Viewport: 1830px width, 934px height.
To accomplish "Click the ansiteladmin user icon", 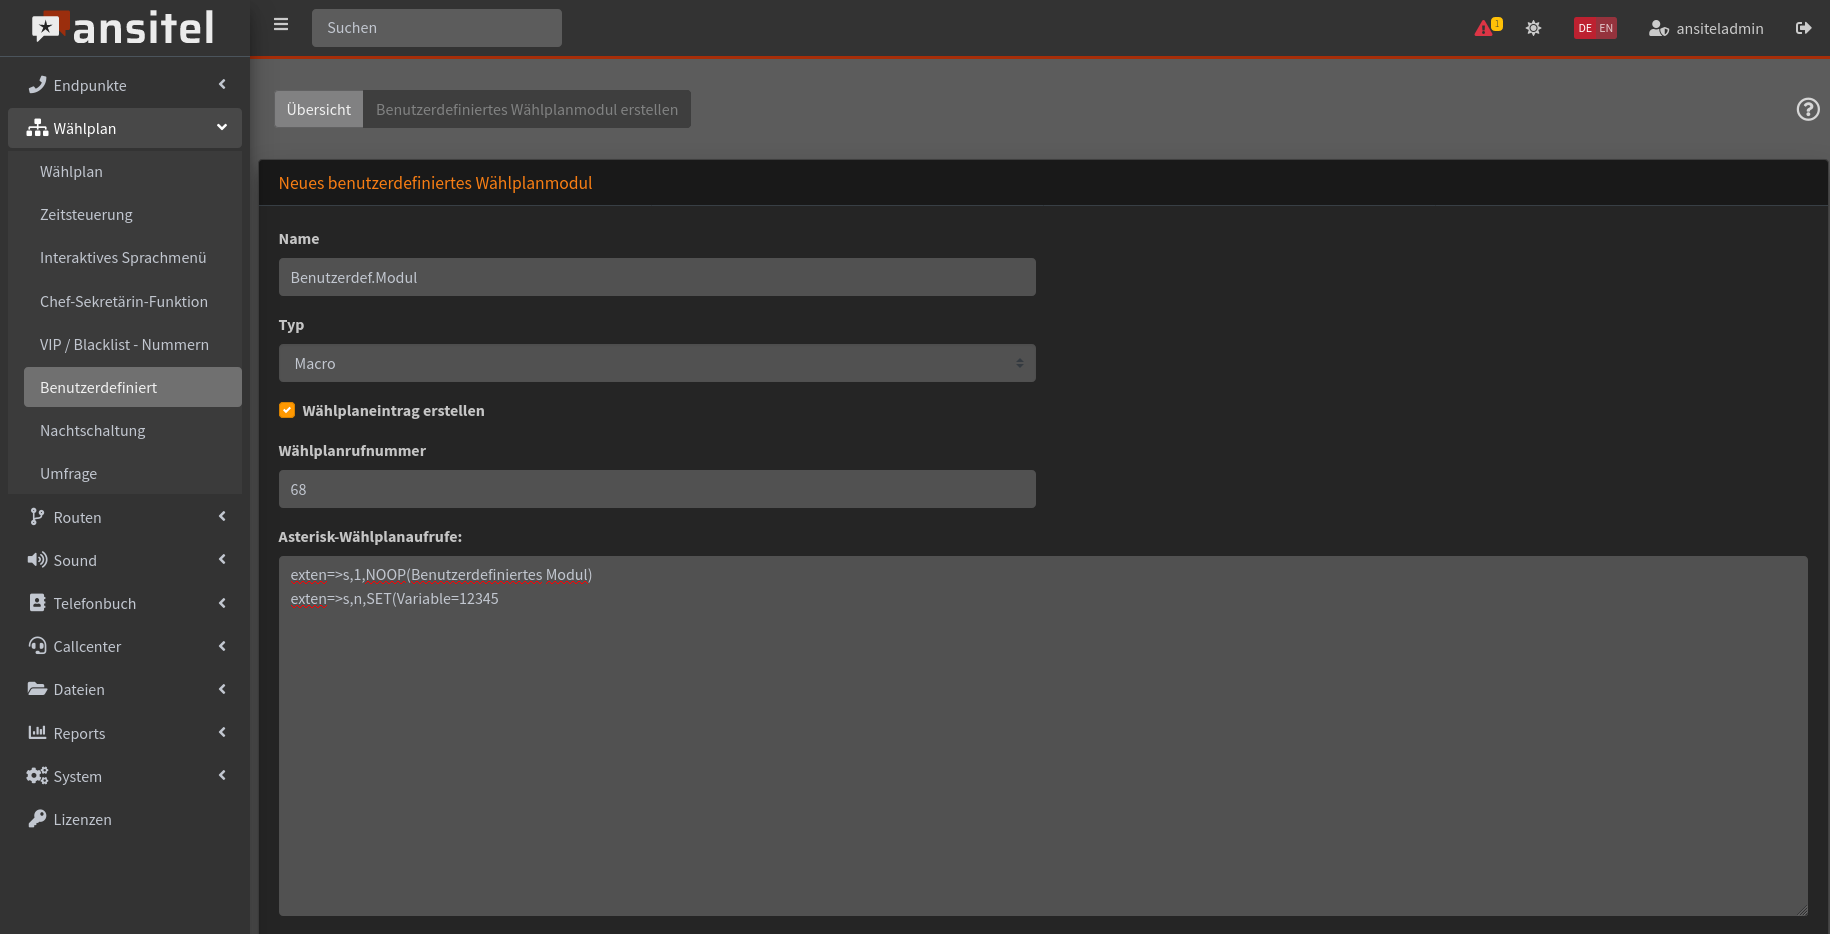I will [1658, 28].
